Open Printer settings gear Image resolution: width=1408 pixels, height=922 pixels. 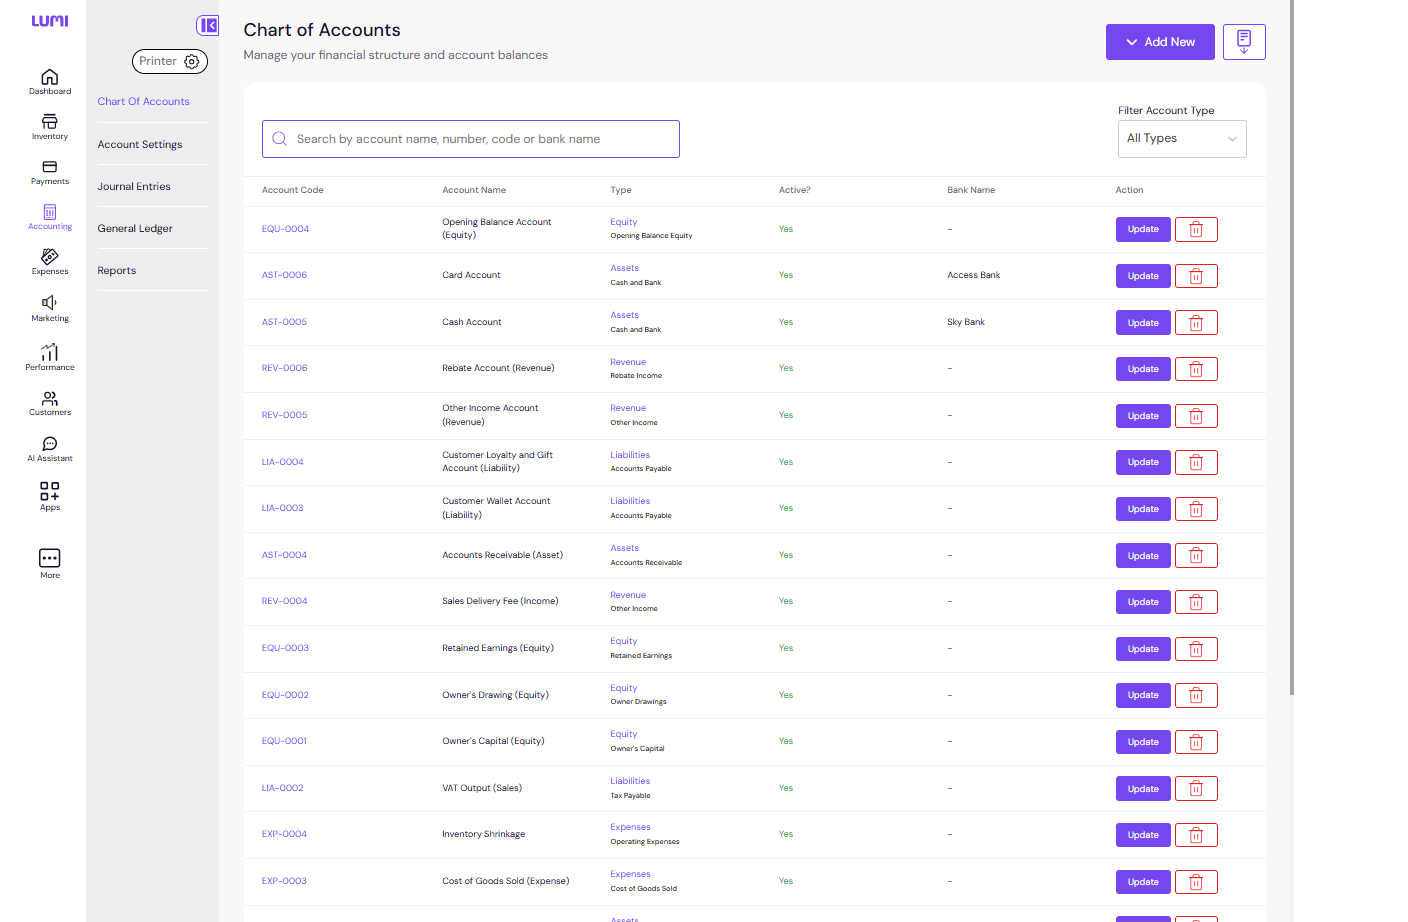tap(192, 61)
